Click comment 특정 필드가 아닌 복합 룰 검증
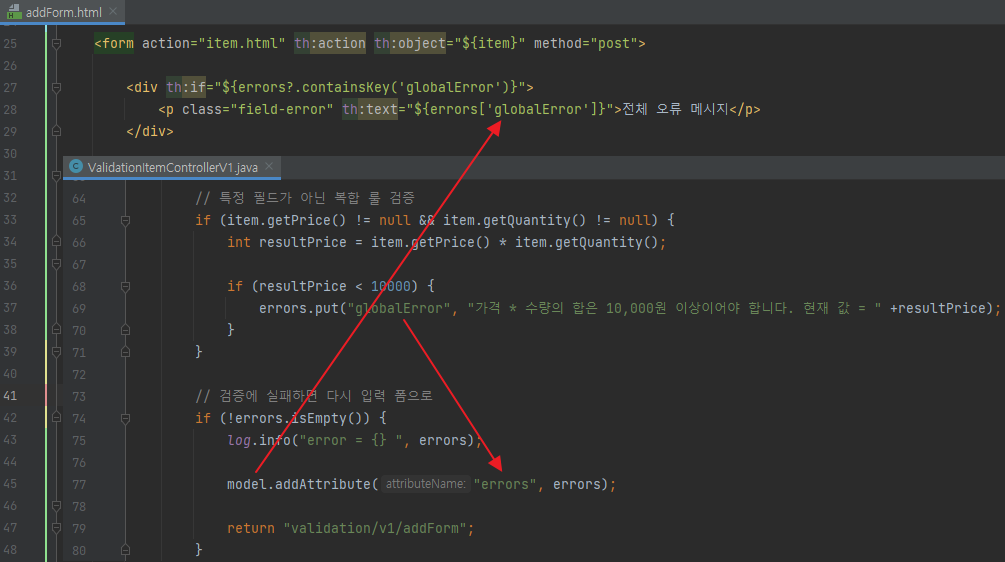 (305, 198)
